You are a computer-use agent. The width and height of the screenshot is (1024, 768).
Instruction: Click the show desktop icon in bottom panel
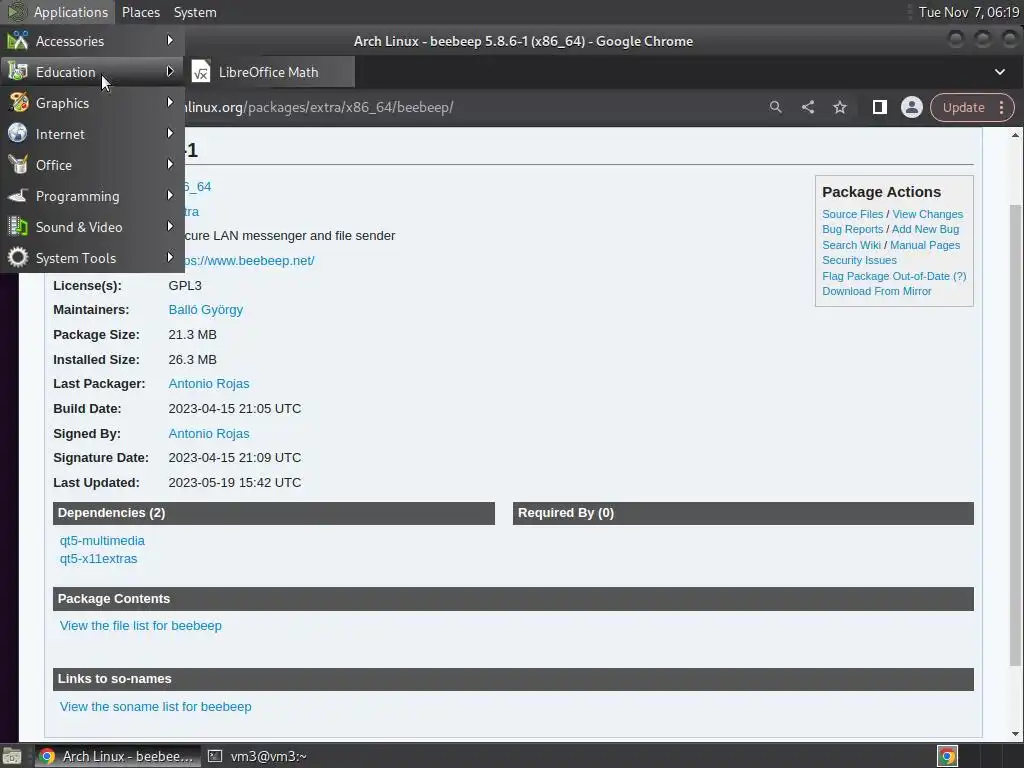[x=11, y=756]
